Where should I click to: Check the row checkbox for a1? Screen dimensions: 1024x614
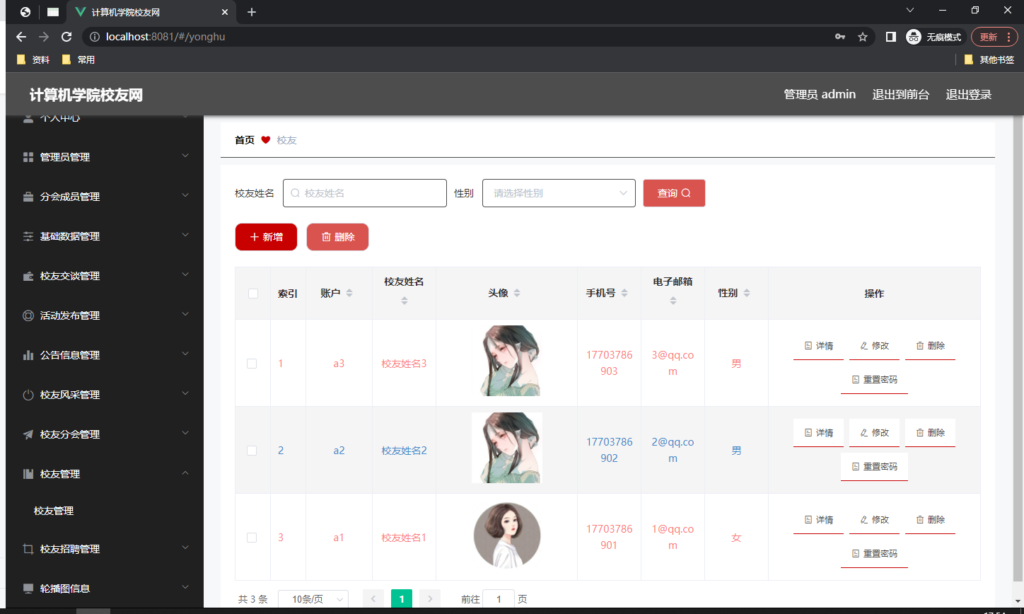tap(251, 538)
